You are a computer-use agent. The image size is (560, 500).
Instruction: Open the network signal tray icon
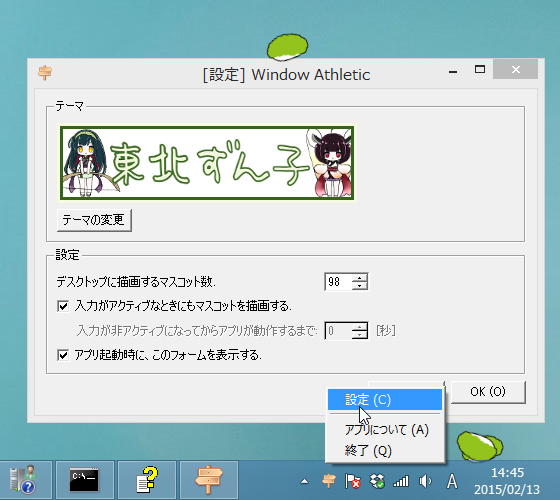click(x=401, y=481)
